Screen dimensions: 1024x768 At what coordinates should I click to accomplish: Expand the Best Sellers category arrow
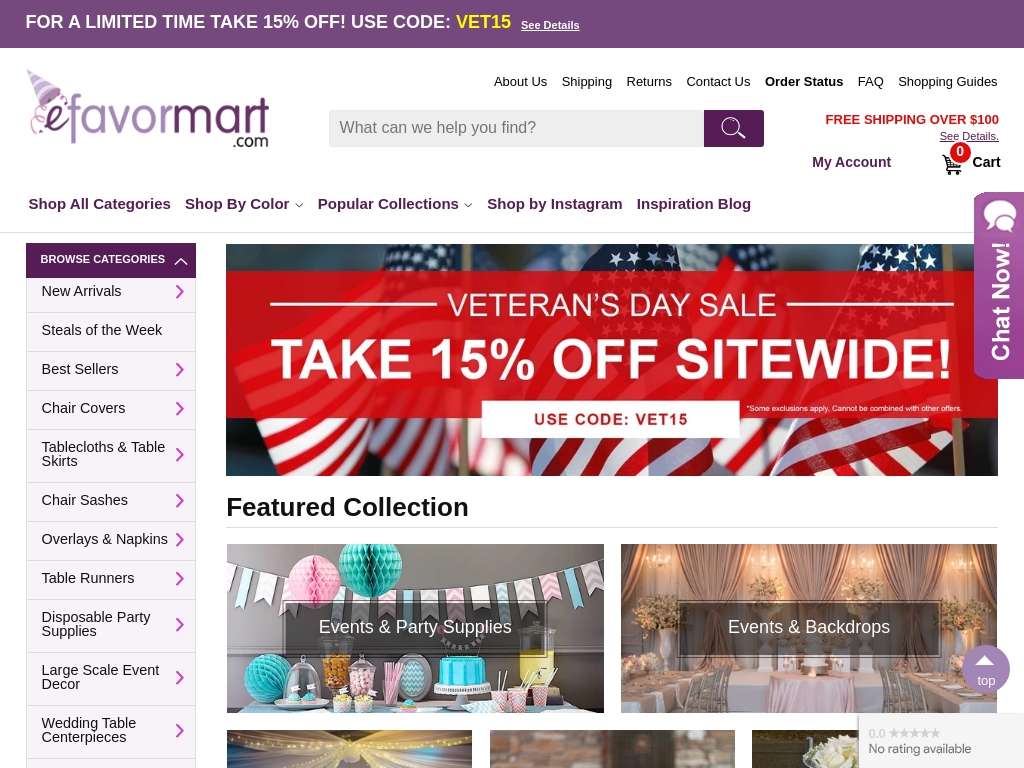click(180, 370)
